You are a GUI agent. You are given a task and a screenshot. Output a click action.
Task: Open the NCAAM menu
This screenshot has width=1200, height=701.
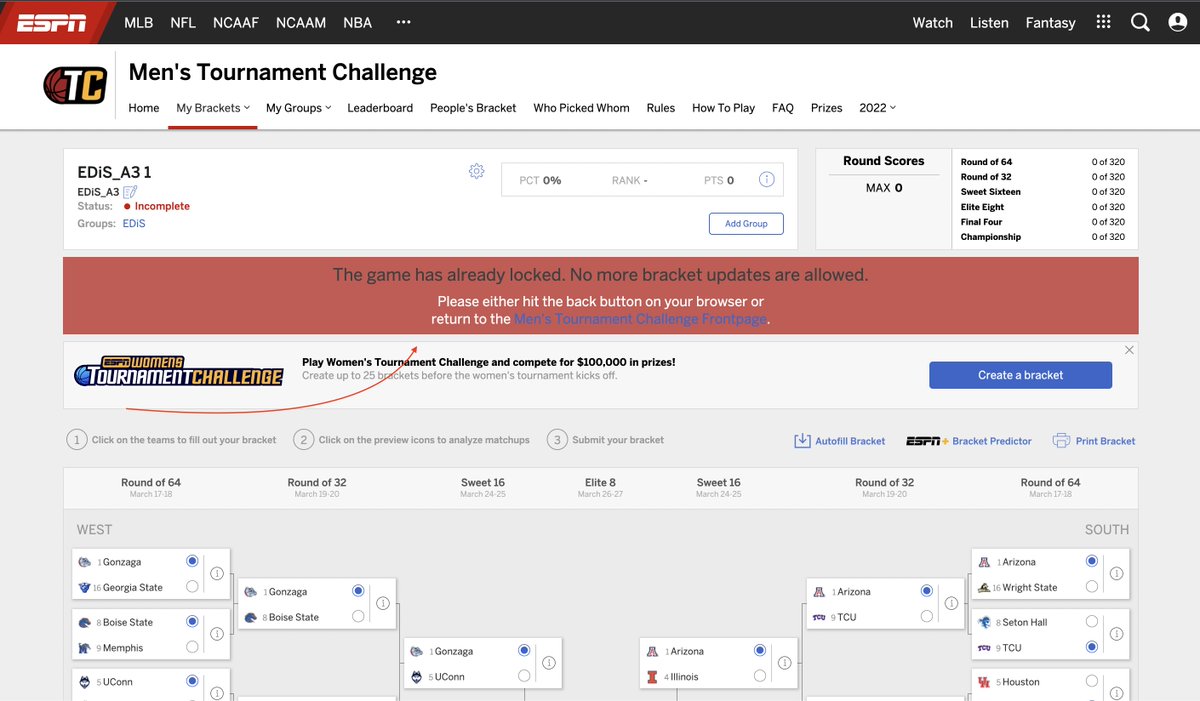tap(301, 22)
